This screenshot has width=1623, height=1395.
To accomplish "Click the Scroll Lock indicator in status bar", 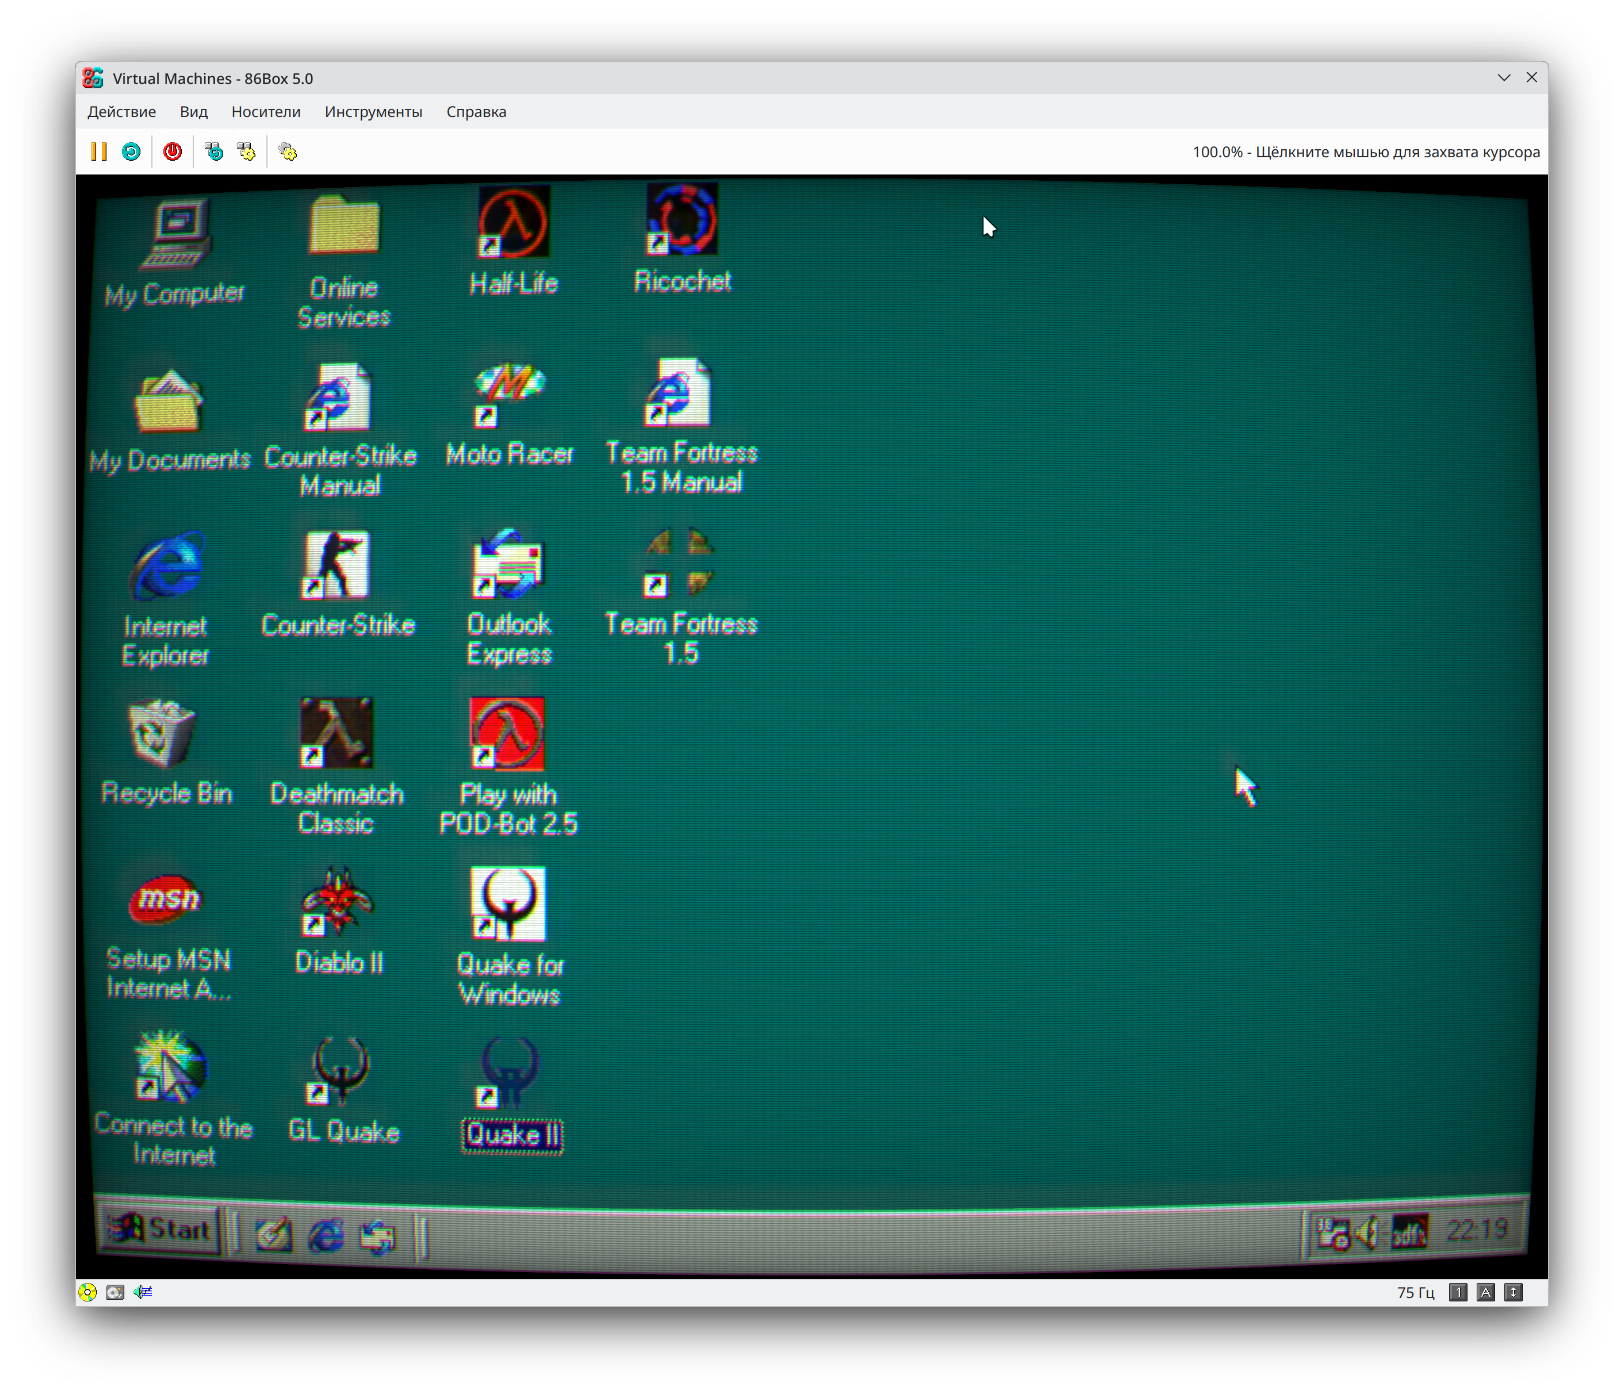I will (x=1514, y=1292).
